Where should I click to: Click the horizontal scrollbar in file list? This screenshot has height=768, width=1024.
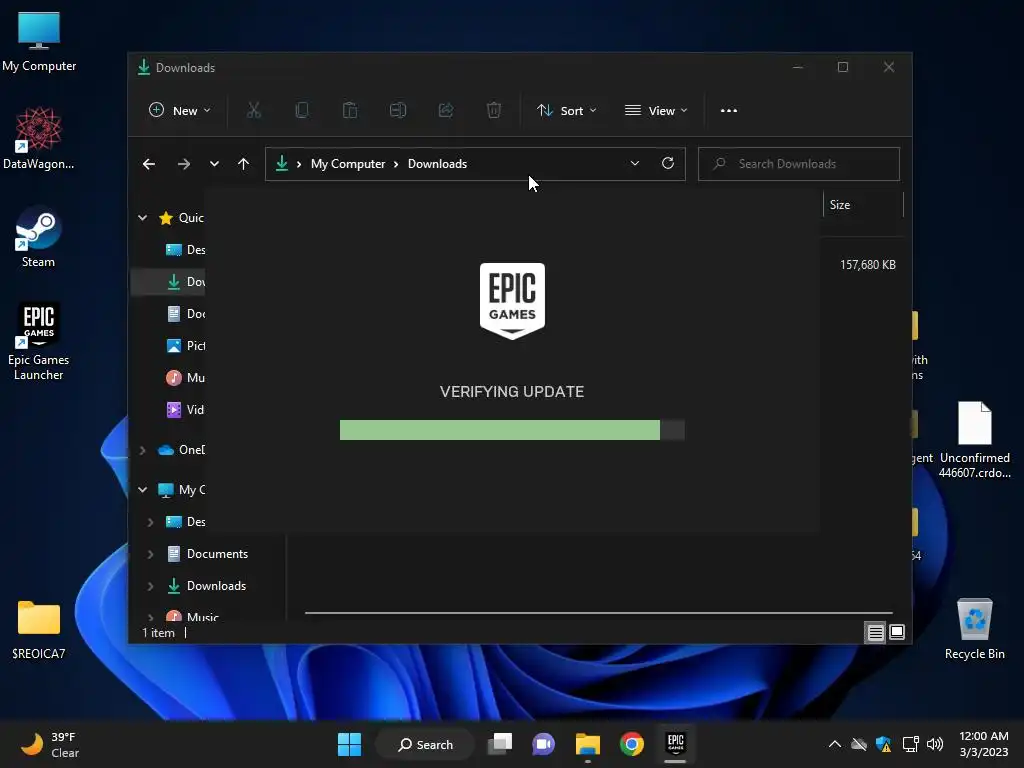[x=598, y=613]
